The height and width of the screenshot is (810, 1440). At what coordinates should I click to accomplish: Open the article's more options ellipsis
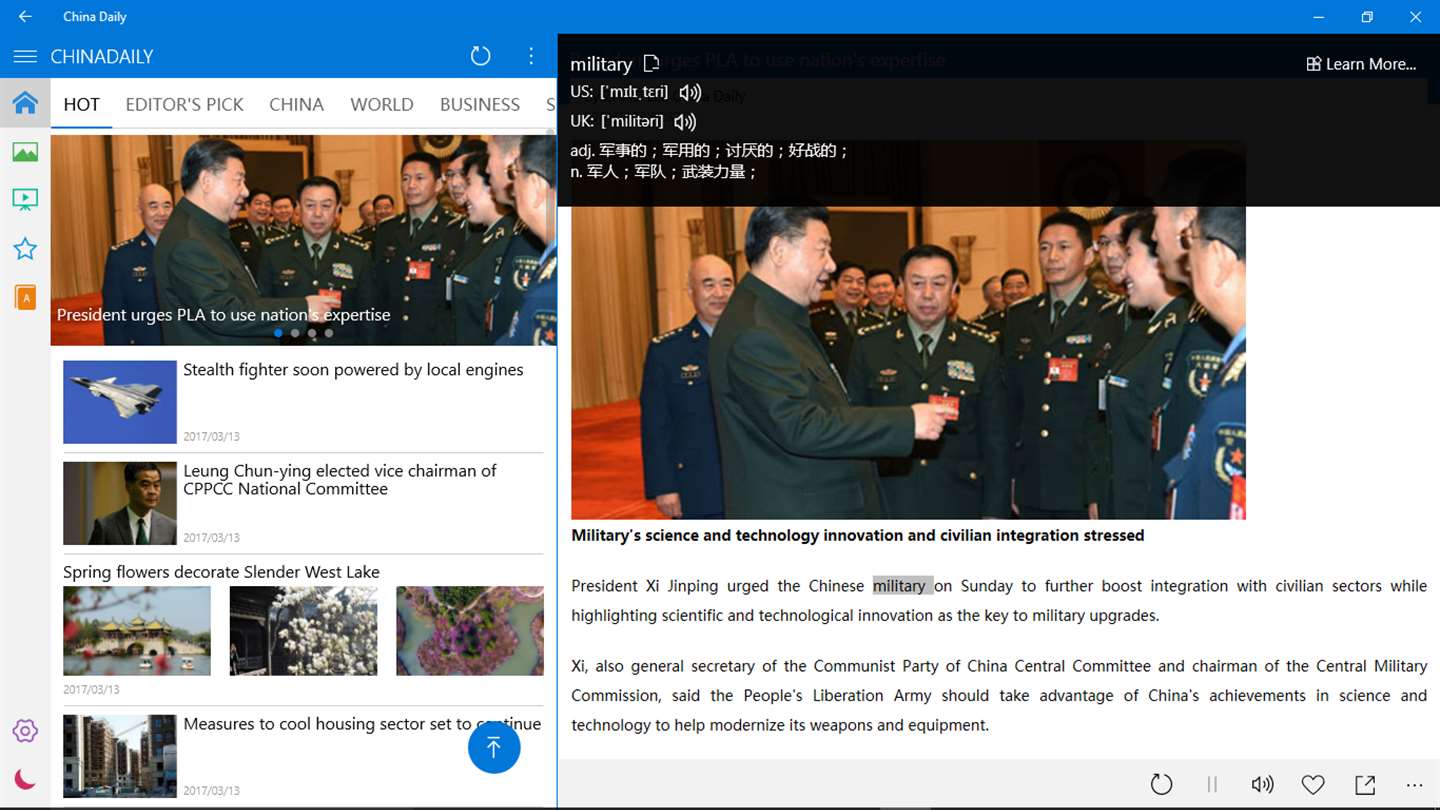coord(1414,785)
